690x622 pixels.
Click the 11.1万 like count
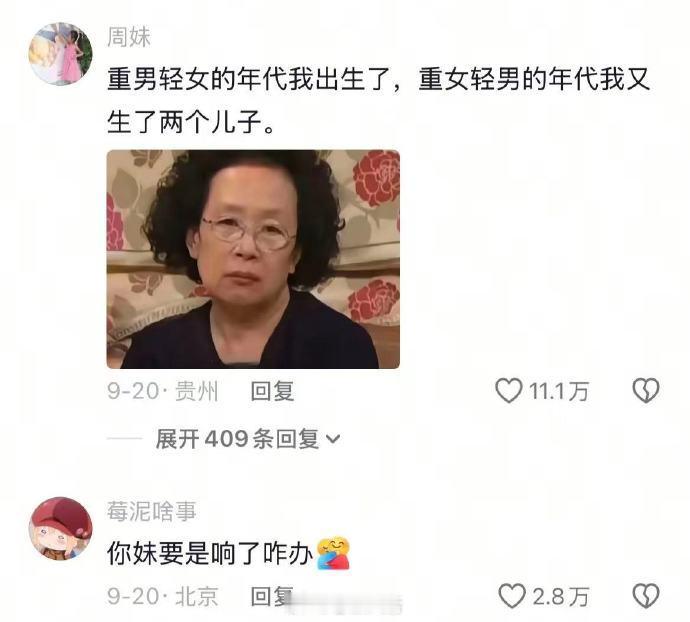(x=559, y=391)
